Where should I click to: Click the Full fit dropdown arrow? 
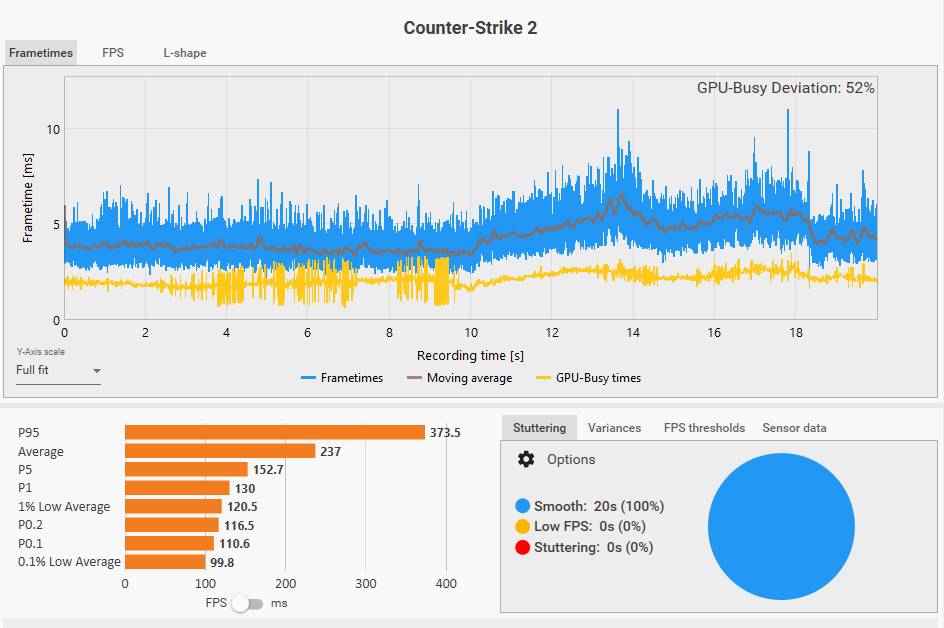96,371
